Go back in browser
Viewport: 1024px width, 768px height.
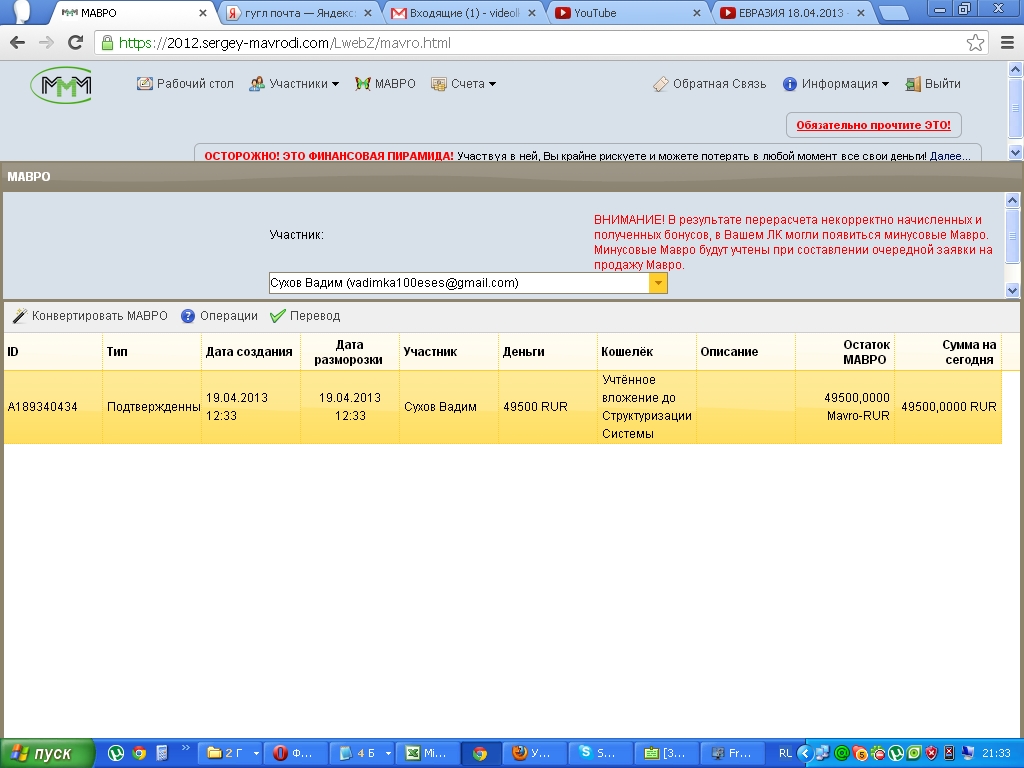(18, 43)
